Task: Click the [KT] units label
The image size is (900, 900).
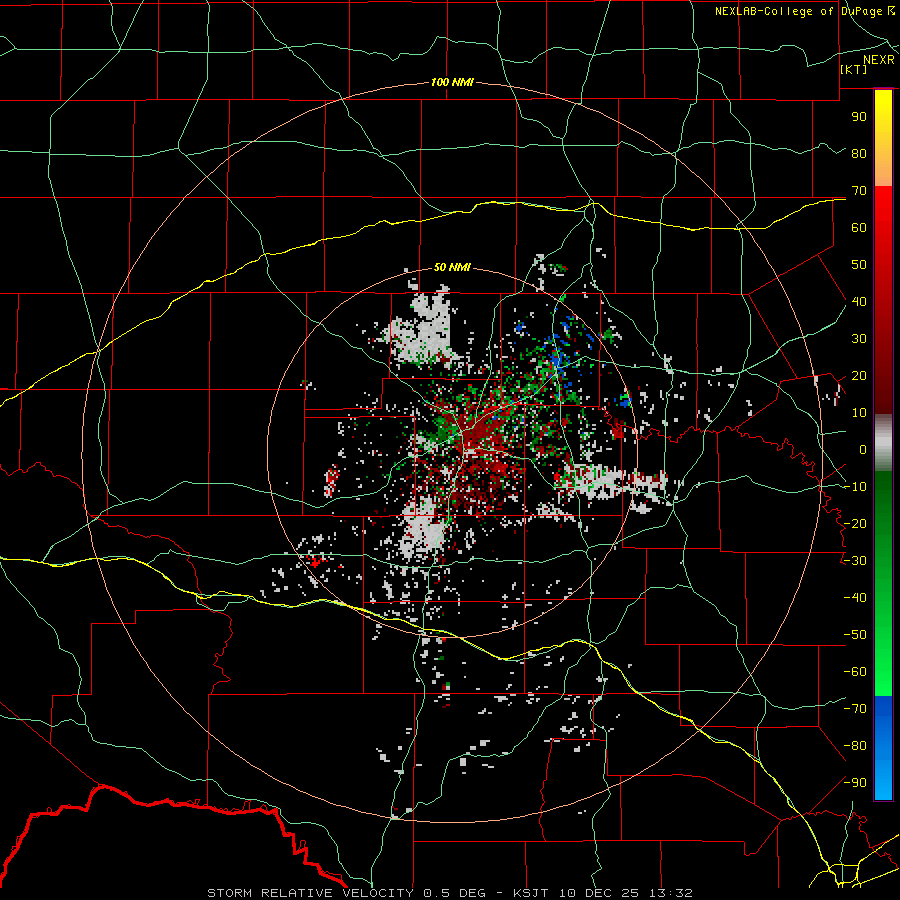Action: (x=853, y=69)
